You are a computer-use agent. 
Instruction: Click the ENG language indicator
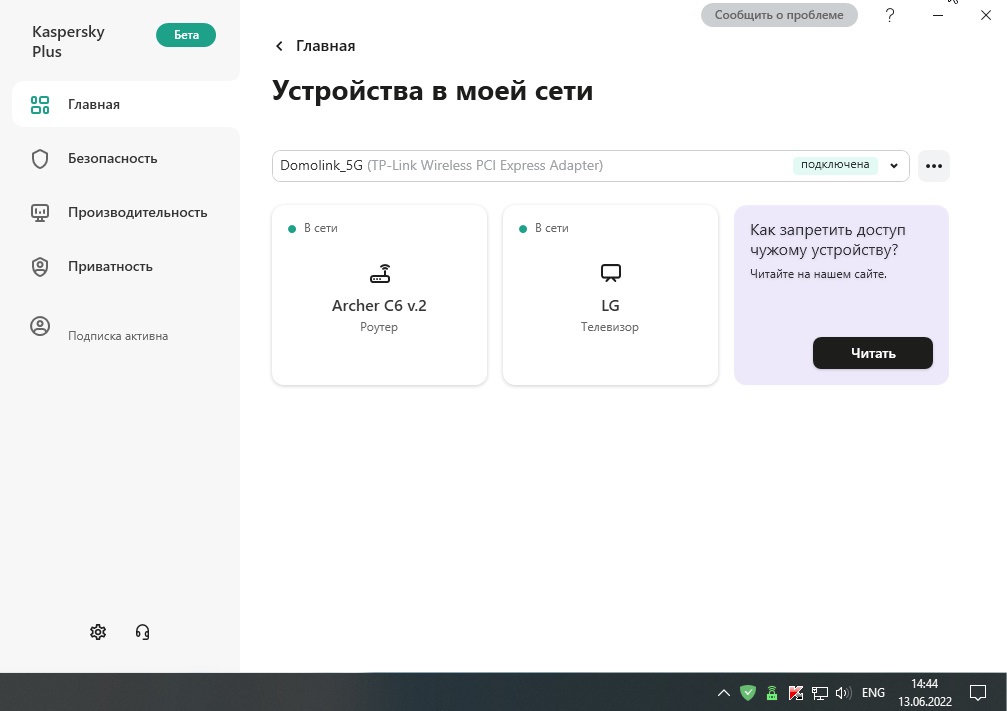873,692
